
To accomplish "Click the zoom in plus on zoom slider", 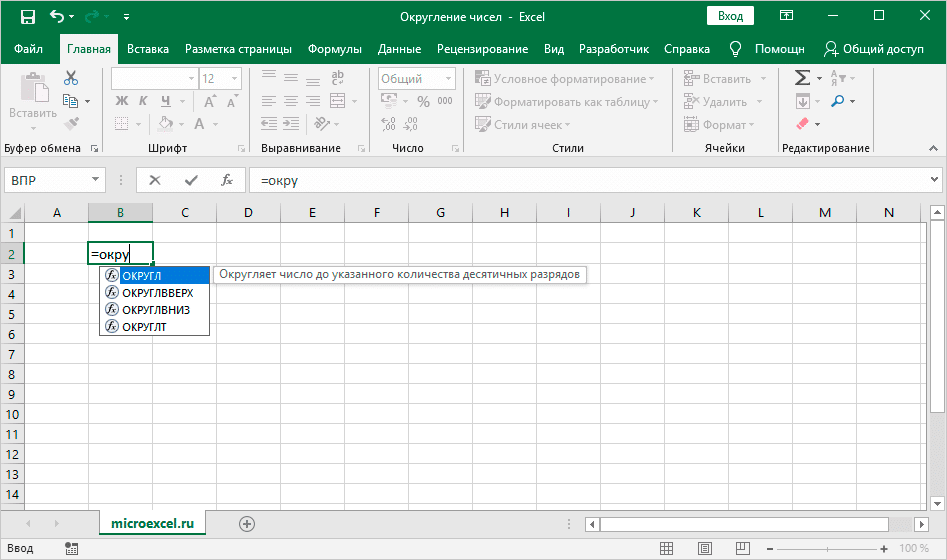I will (x=886, y=548).
